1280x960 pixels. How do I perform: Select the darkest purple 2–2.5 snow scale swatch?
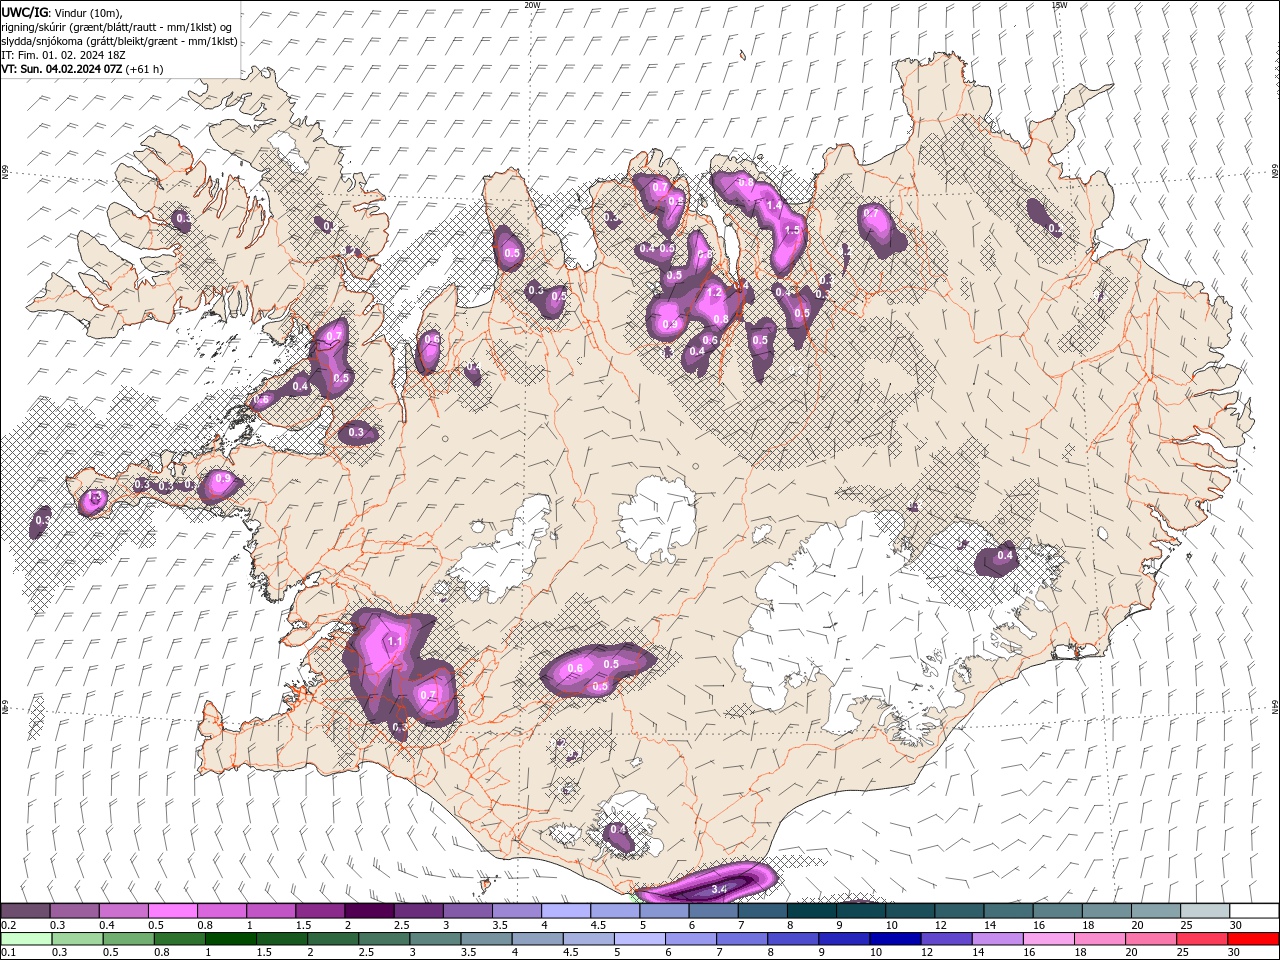[370, 911]
